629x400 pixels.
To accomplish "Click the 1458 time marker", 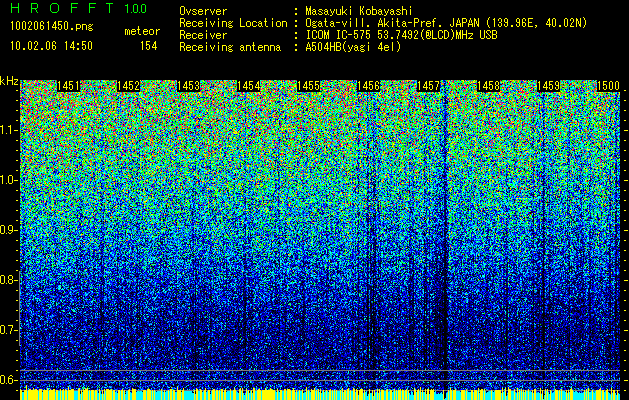I will point(489,86).
